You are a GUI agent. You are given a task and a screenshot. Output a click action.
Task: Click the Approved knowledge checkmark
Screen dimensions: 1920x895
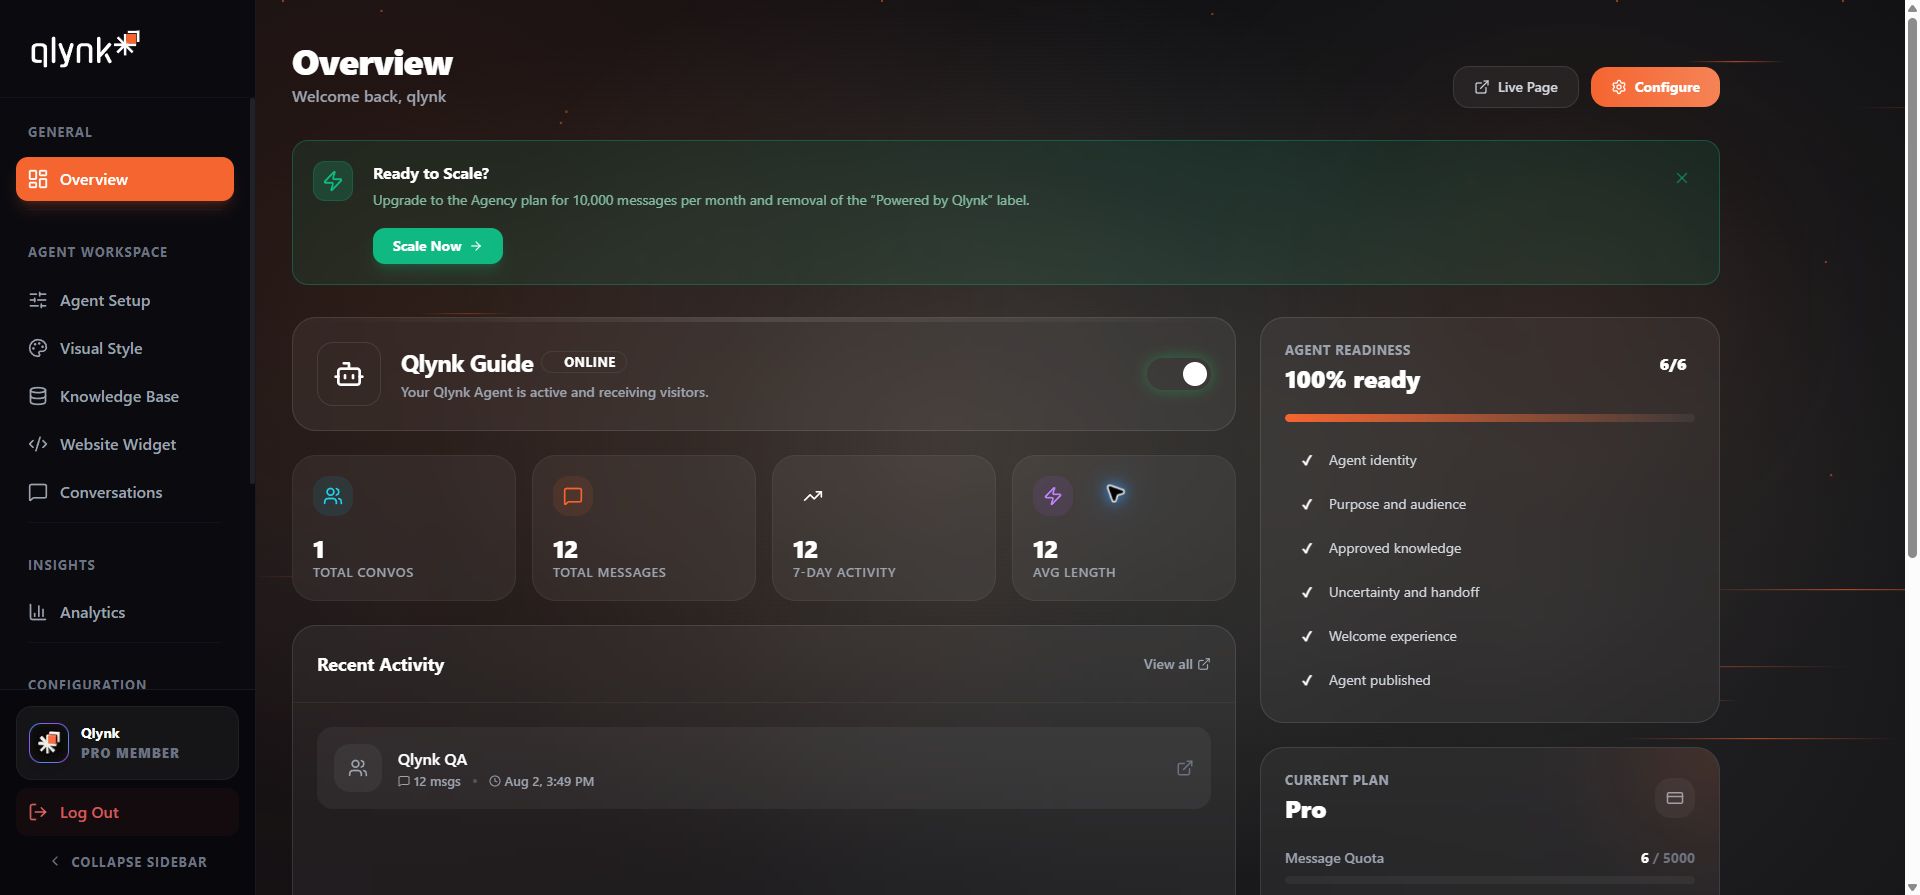click(x=1307, y=548)
